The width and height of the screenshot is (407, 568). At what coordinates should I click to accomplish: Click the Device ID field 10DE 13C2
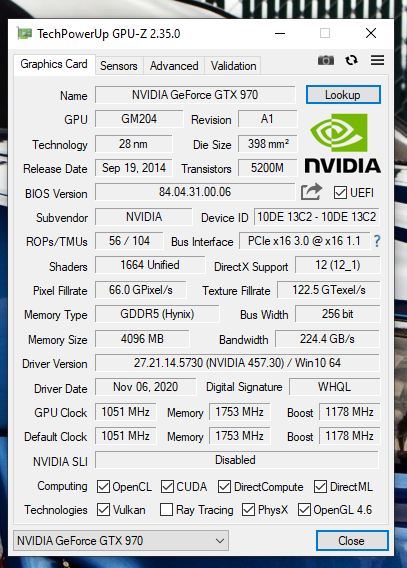[x=316, y=217]
